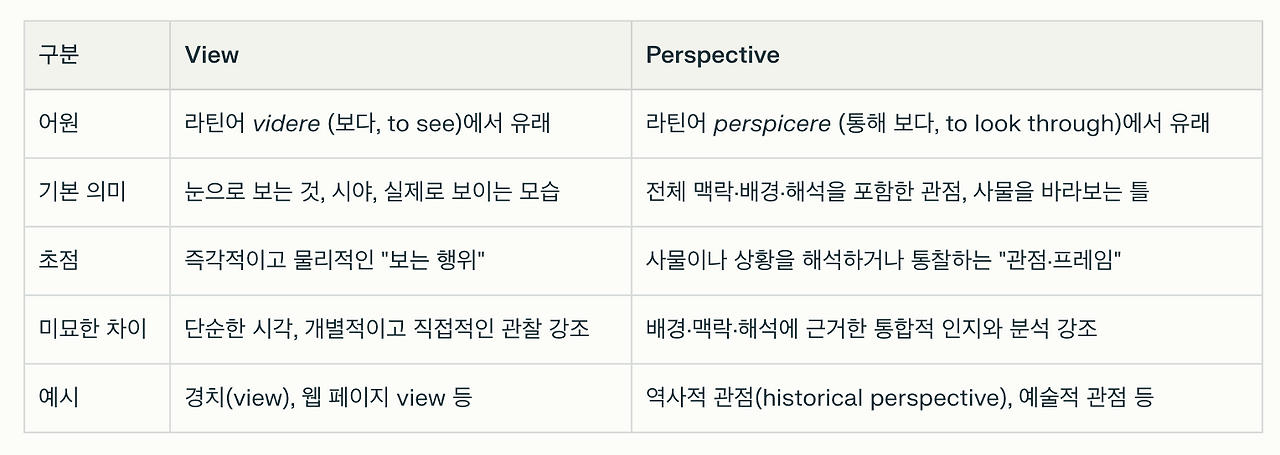
Task: Click the 미묘한 차이 row label
Action: pos(93,328)
